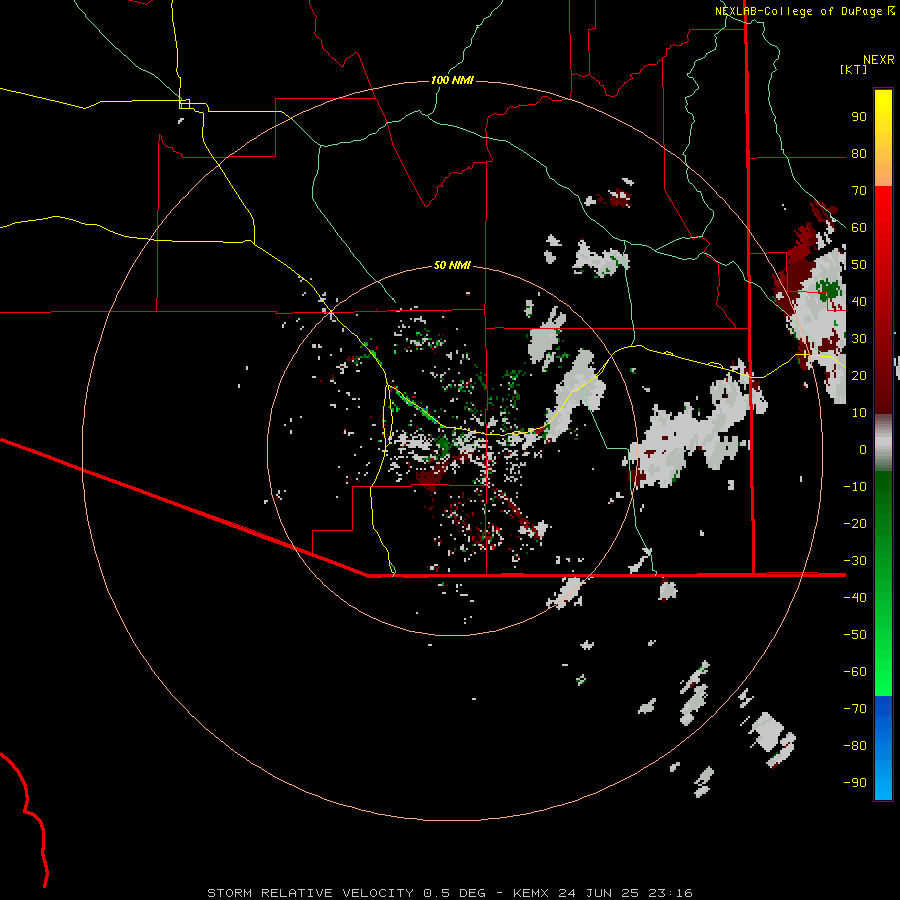Click the -70 value on velocity scale
Viewport: 900px width, 900px height.
tap(855, 708)
